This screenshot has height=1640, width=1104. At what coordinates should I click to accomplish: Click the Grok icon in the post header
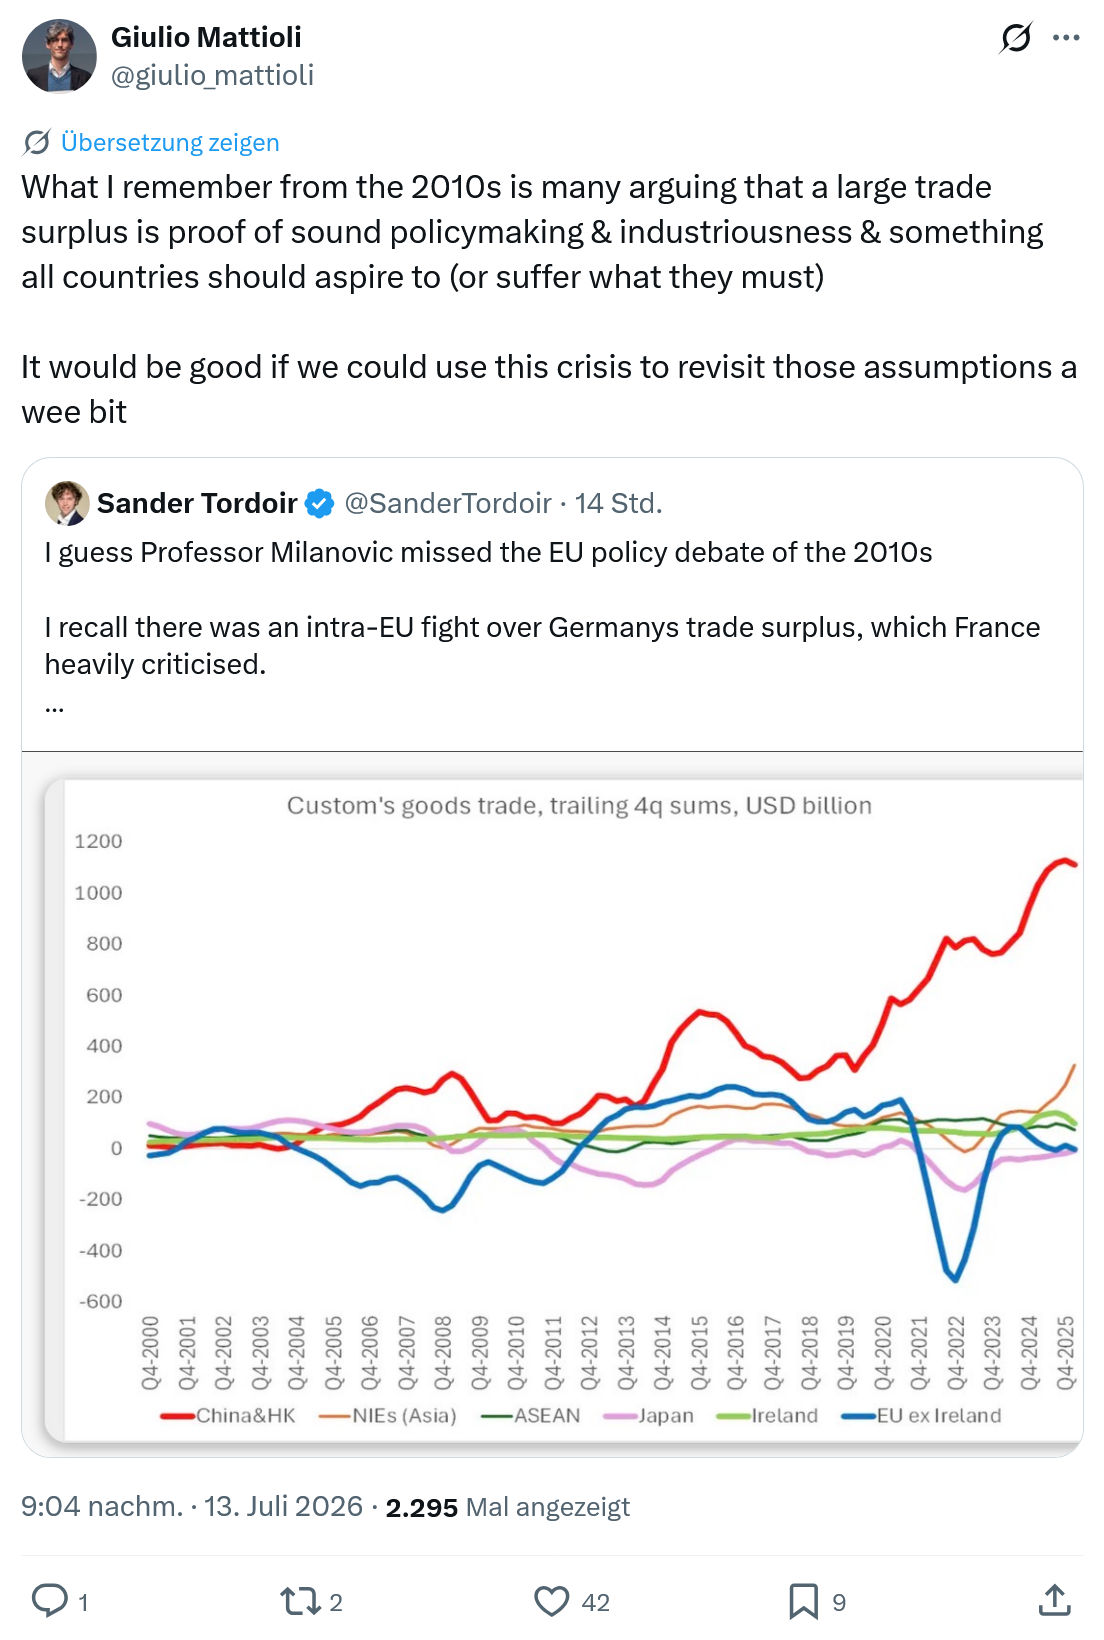pos(1015,38)
